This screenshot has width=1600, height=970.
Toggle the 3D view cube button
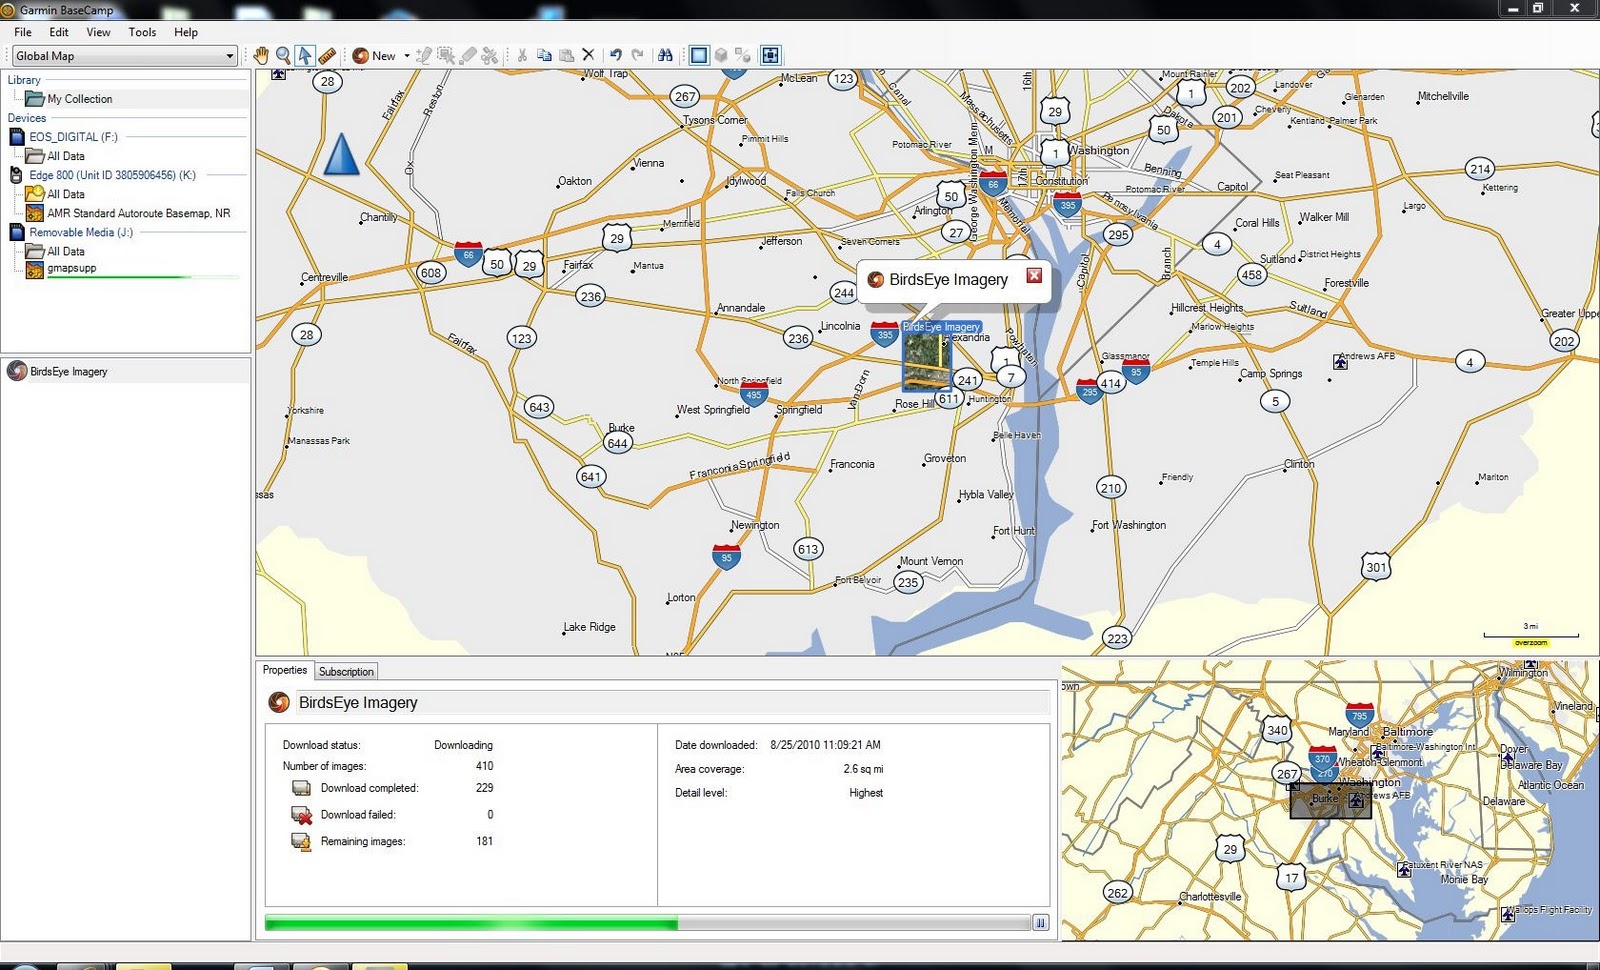click(721, 55)
